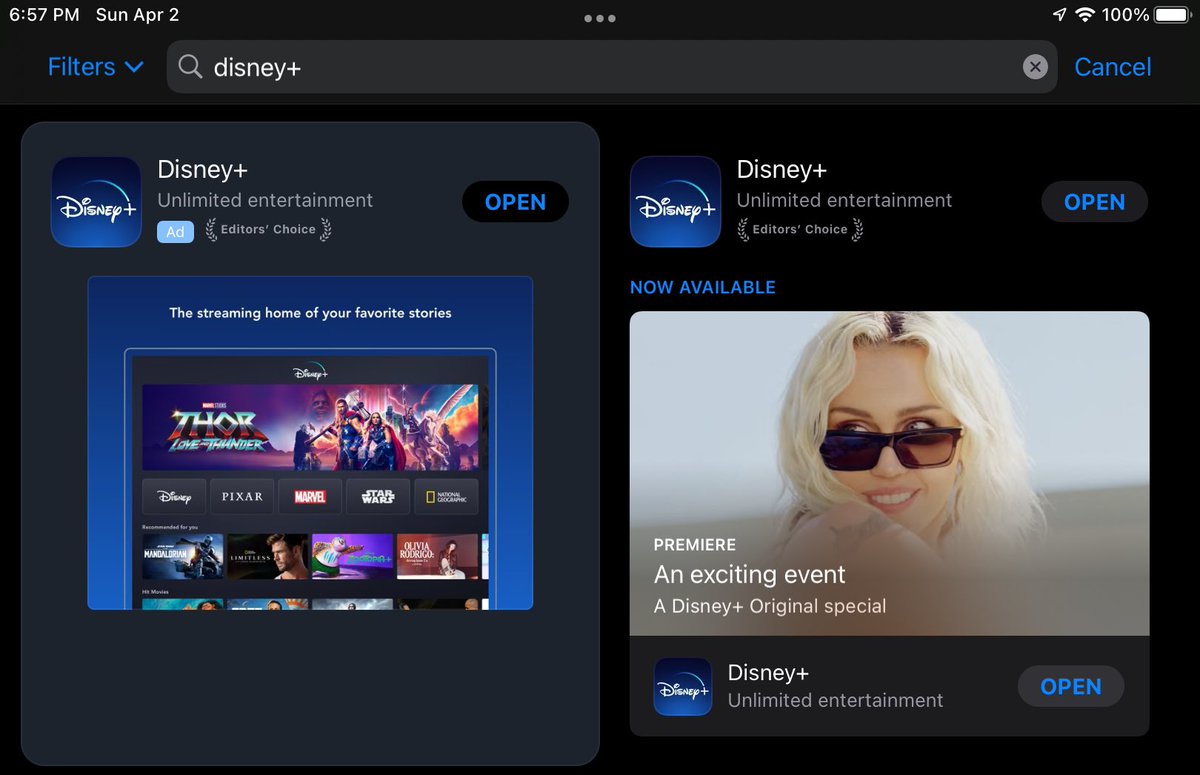
Task: Tap Editors' Choice label in second result
Action: coord(800,230)
